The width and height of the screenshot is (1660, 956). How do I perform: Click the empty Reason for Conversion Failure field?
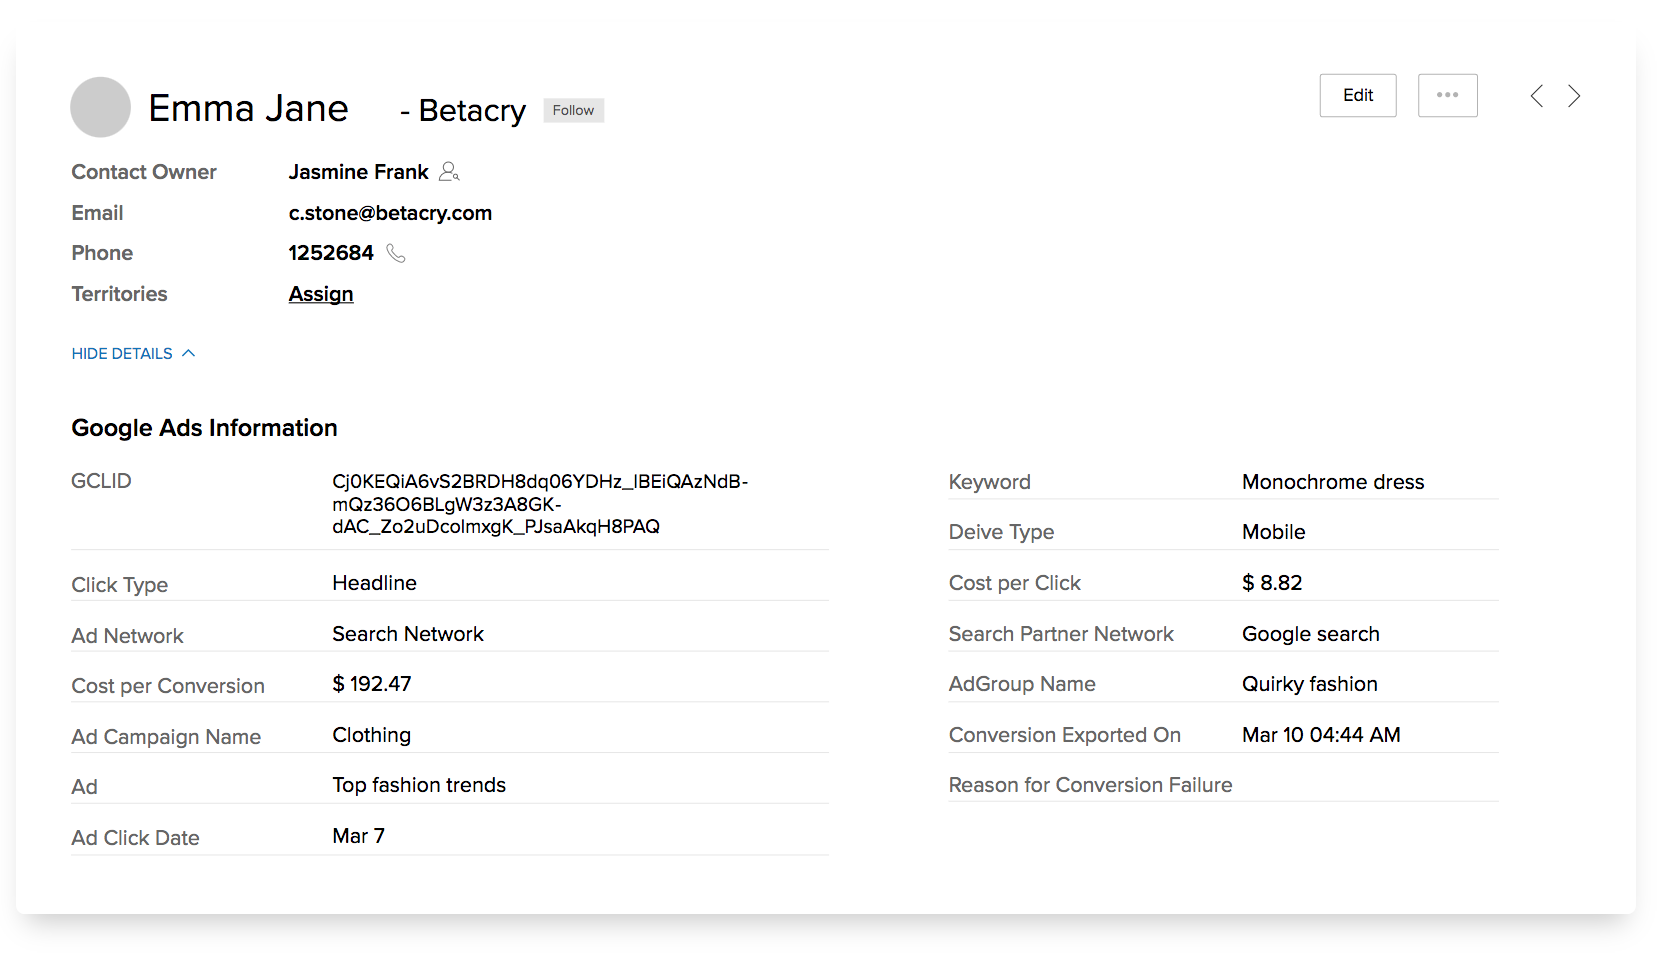[x=1368, y=785]
